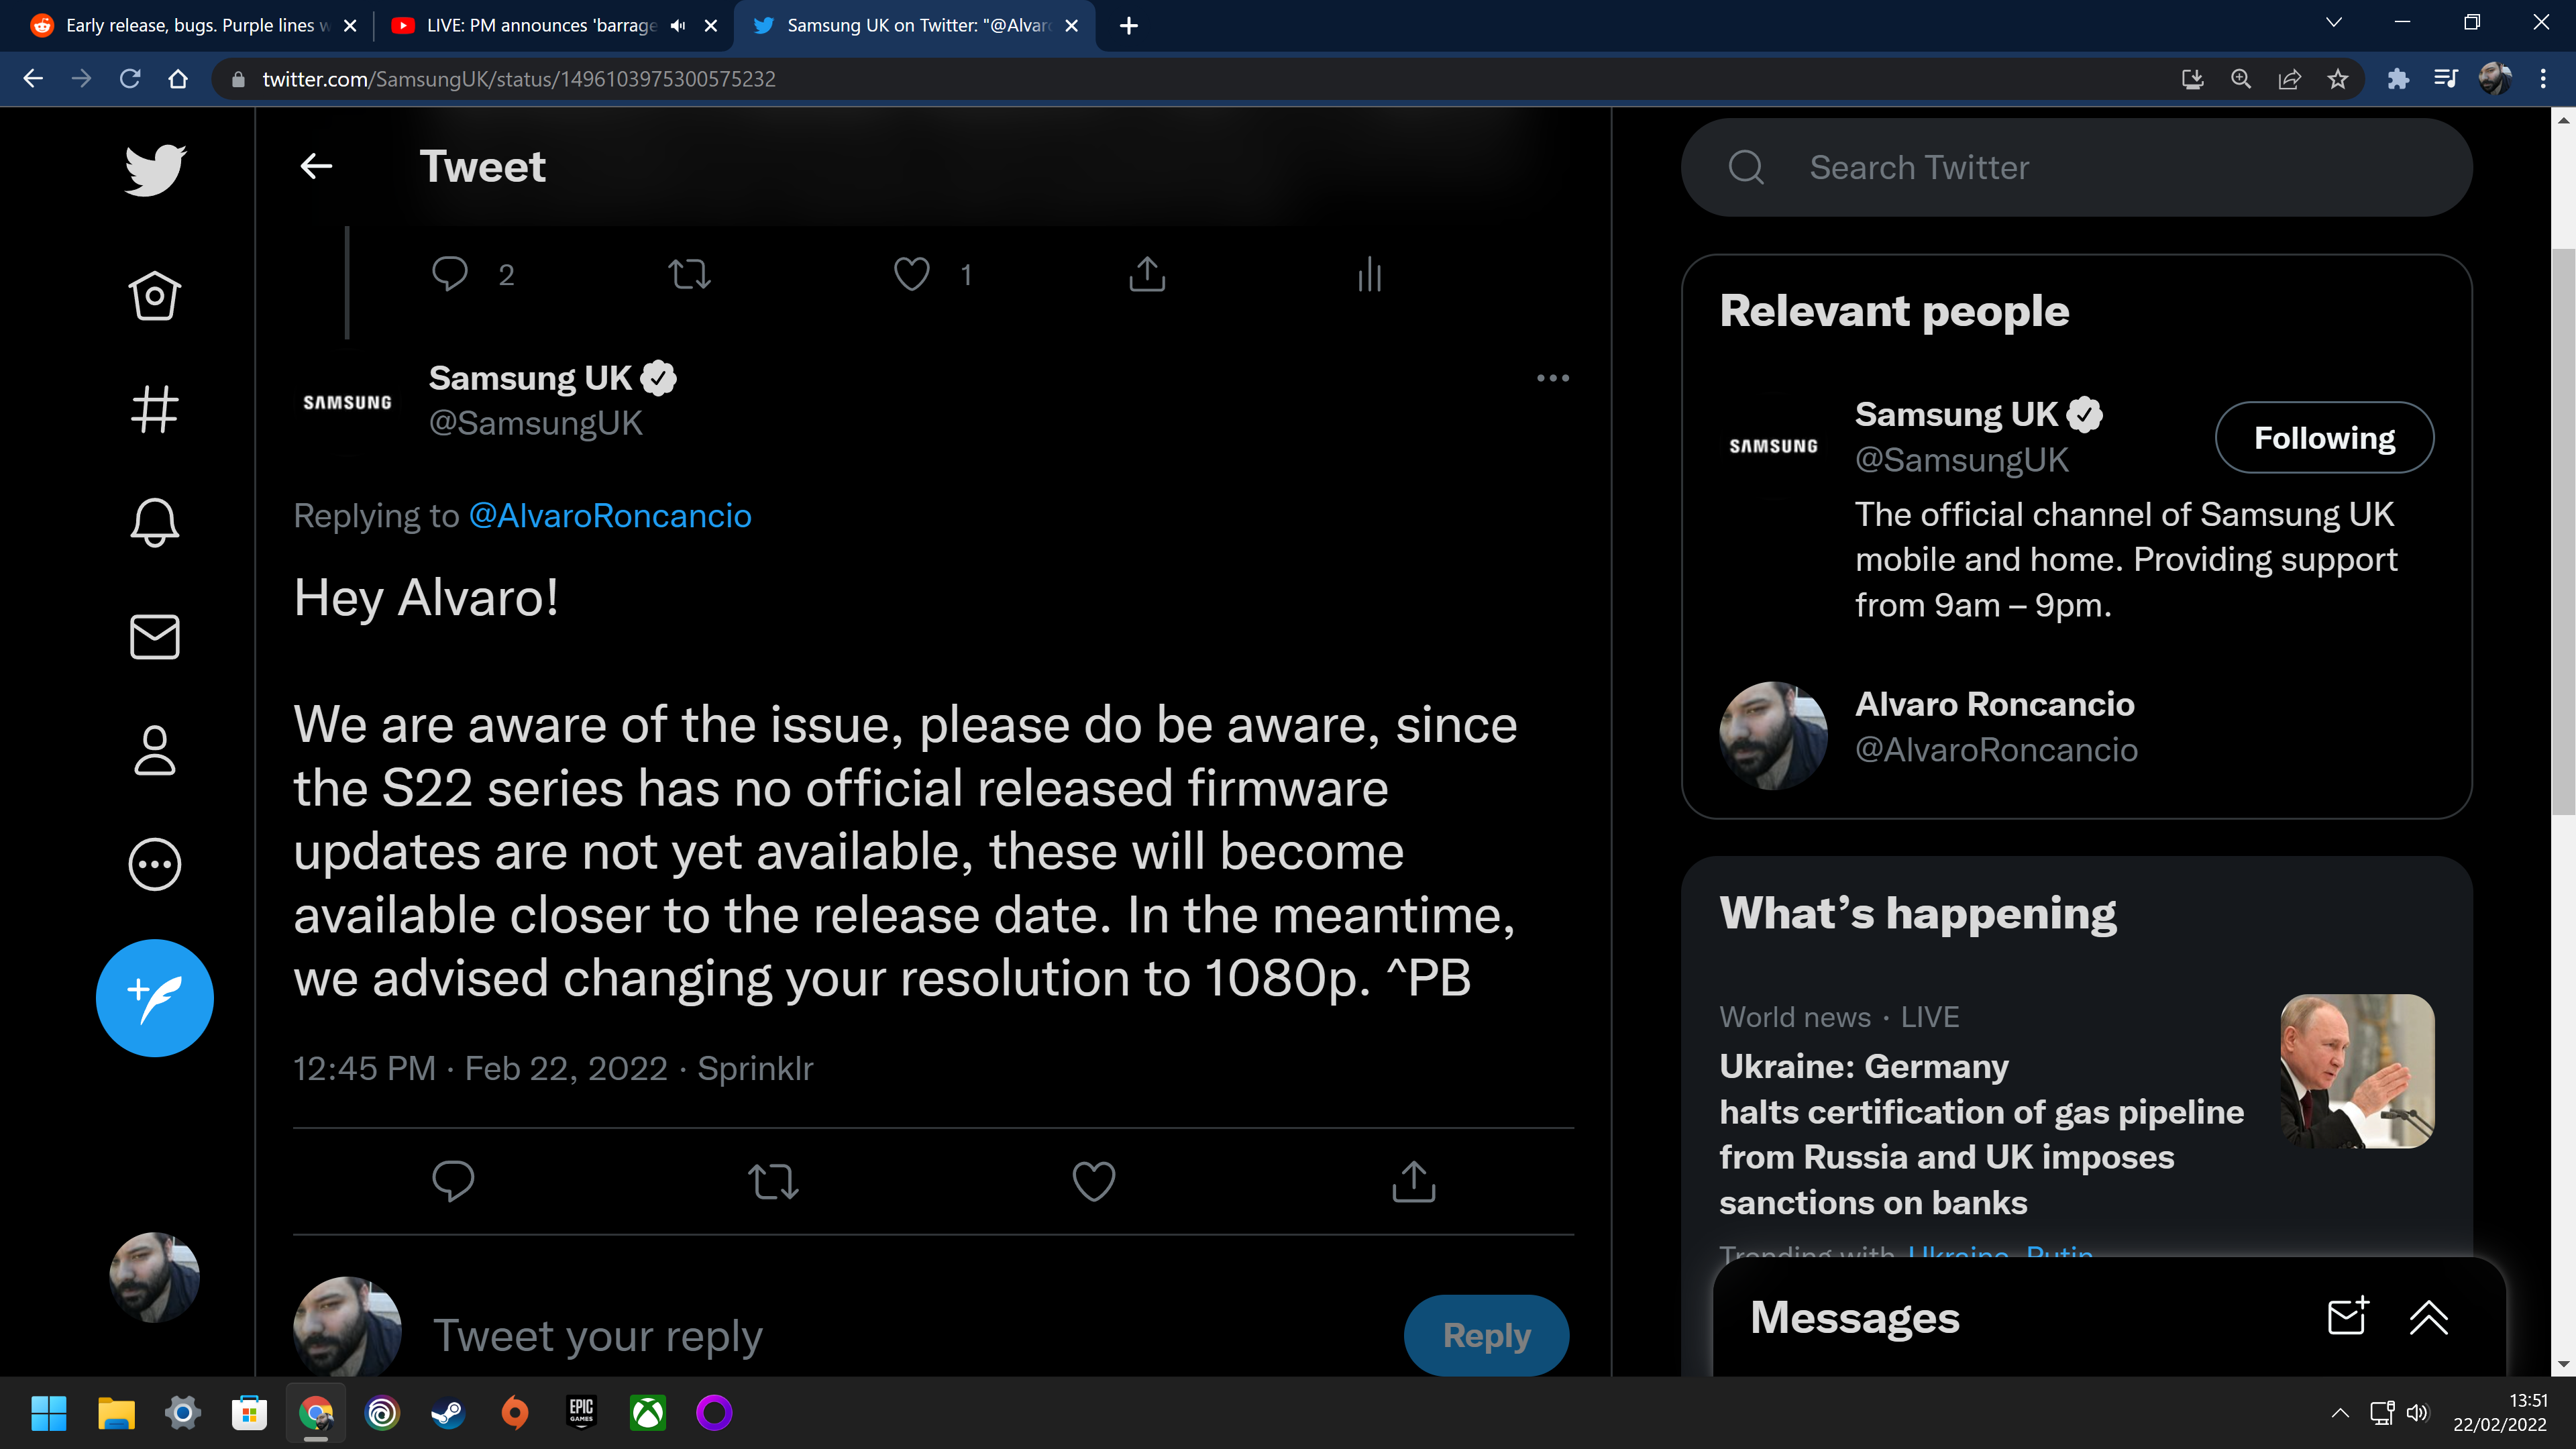Screen dimensions: 2576x1449
Task: View analytics of the parent tweet
Action: pyautogui.click(x=1370, y=274)
